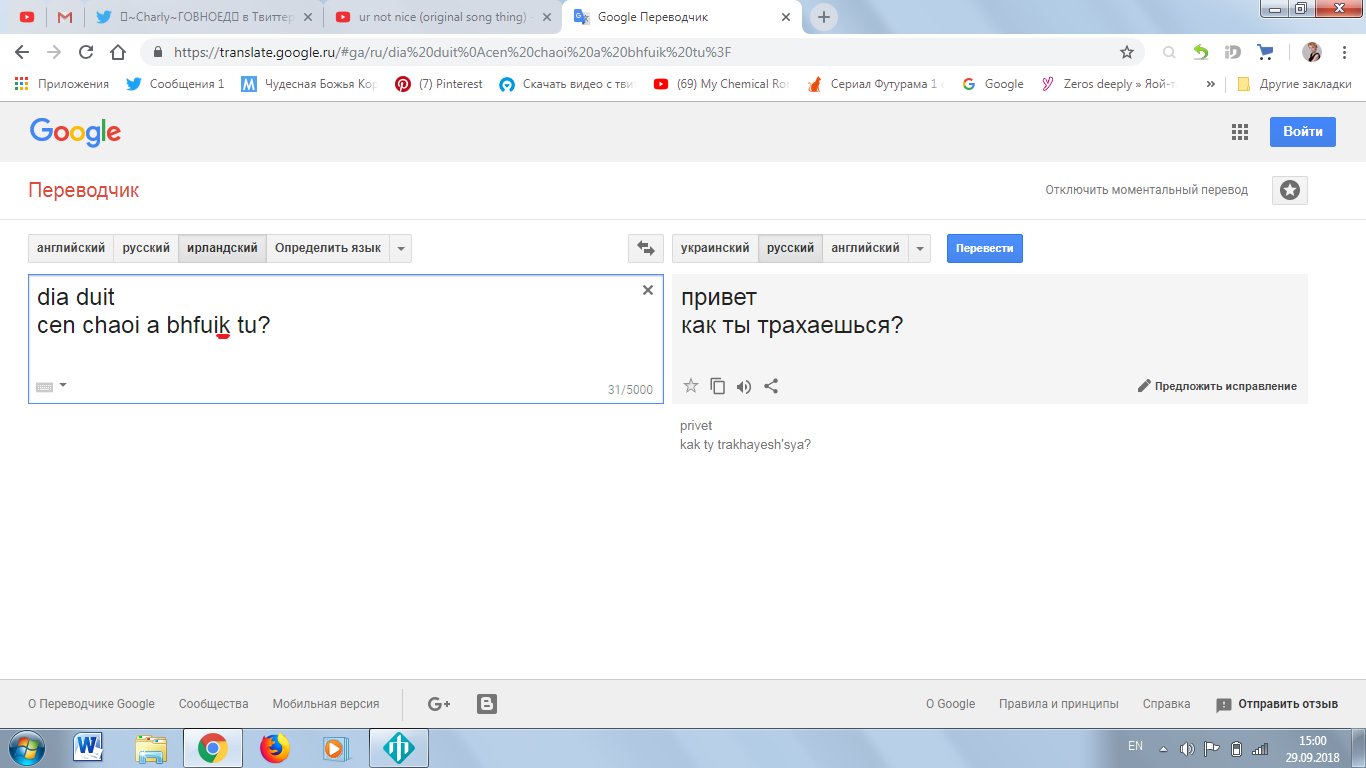
Task: Click the Войти sign-in button
Action: pyautogui.click(x=1303, y=132)
